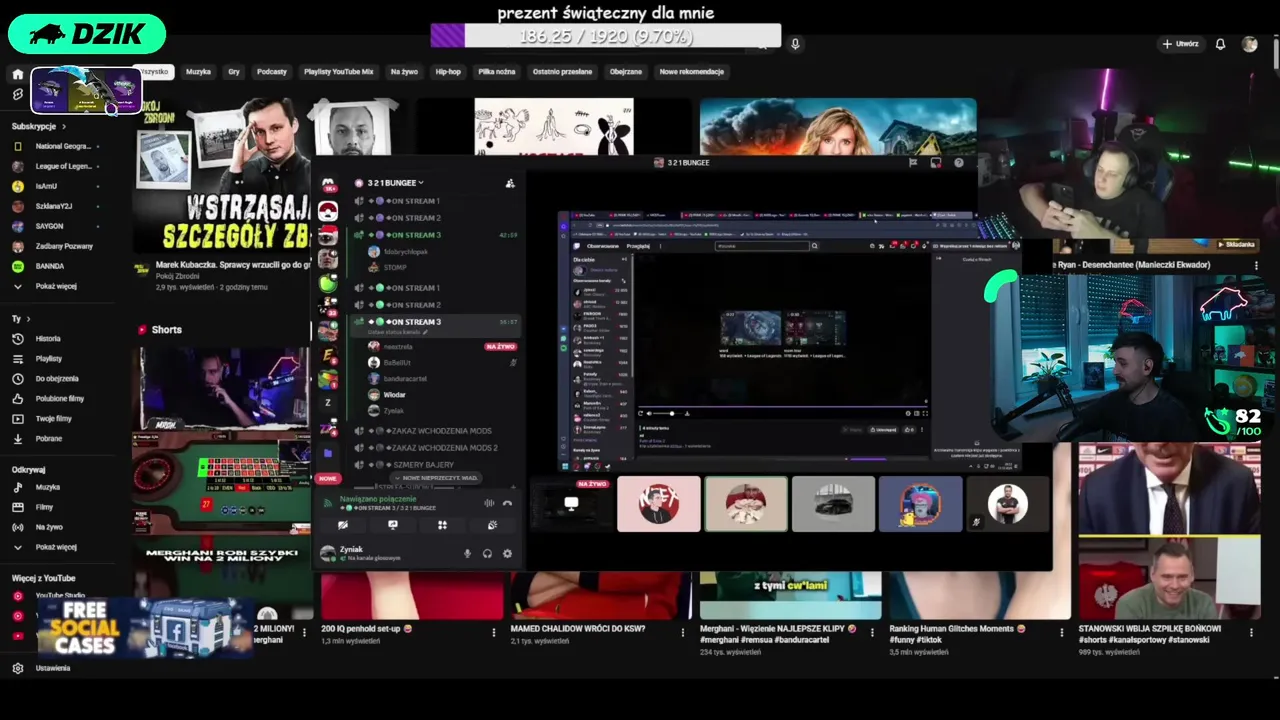
Task: Click Discord invite people icon
Action: tap(510, 183)
